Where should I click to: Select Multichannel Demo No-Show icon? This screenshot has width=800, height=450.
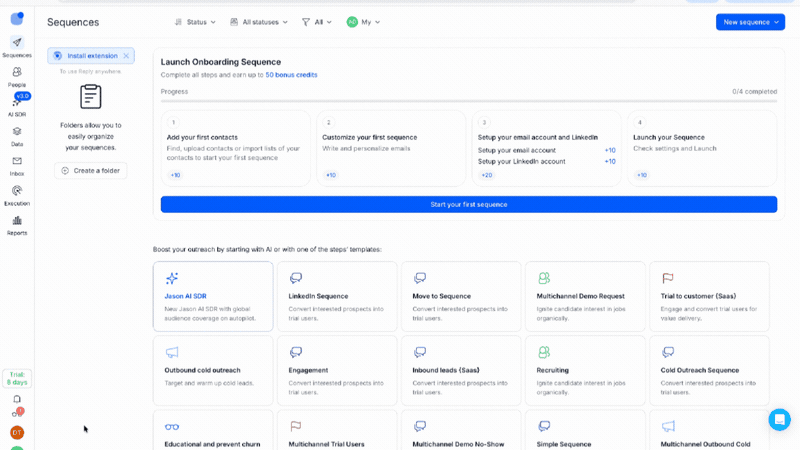point(420,426)
